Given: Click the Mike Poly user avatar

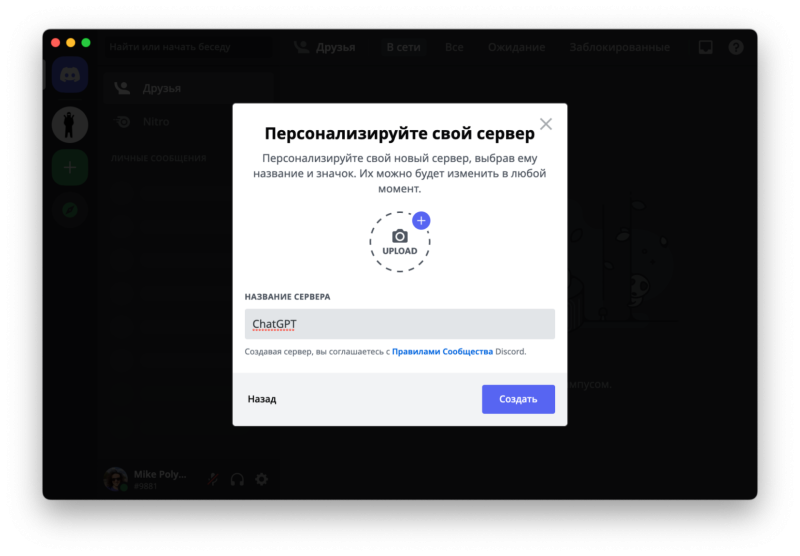Looking at the screenshot, I should click(x=116, y=479).
